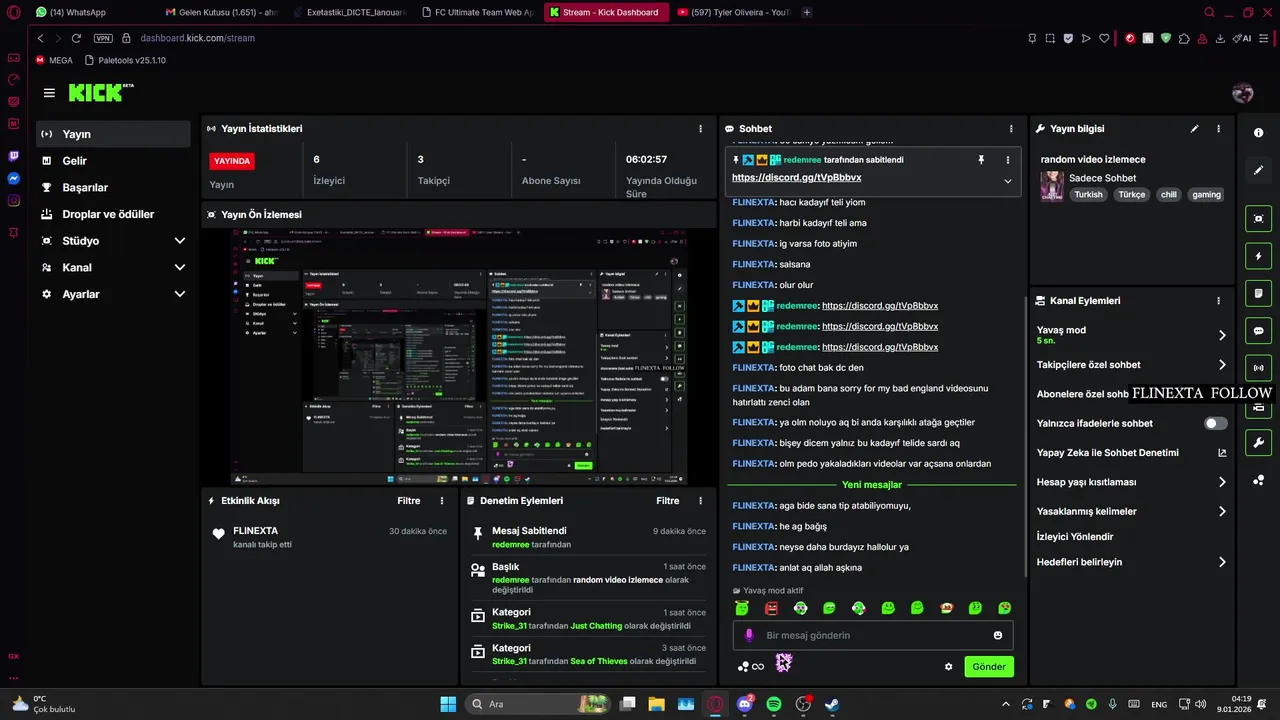The image size is (1280, 720).
Task: Click the Gönder button
Action: (989, 667)
